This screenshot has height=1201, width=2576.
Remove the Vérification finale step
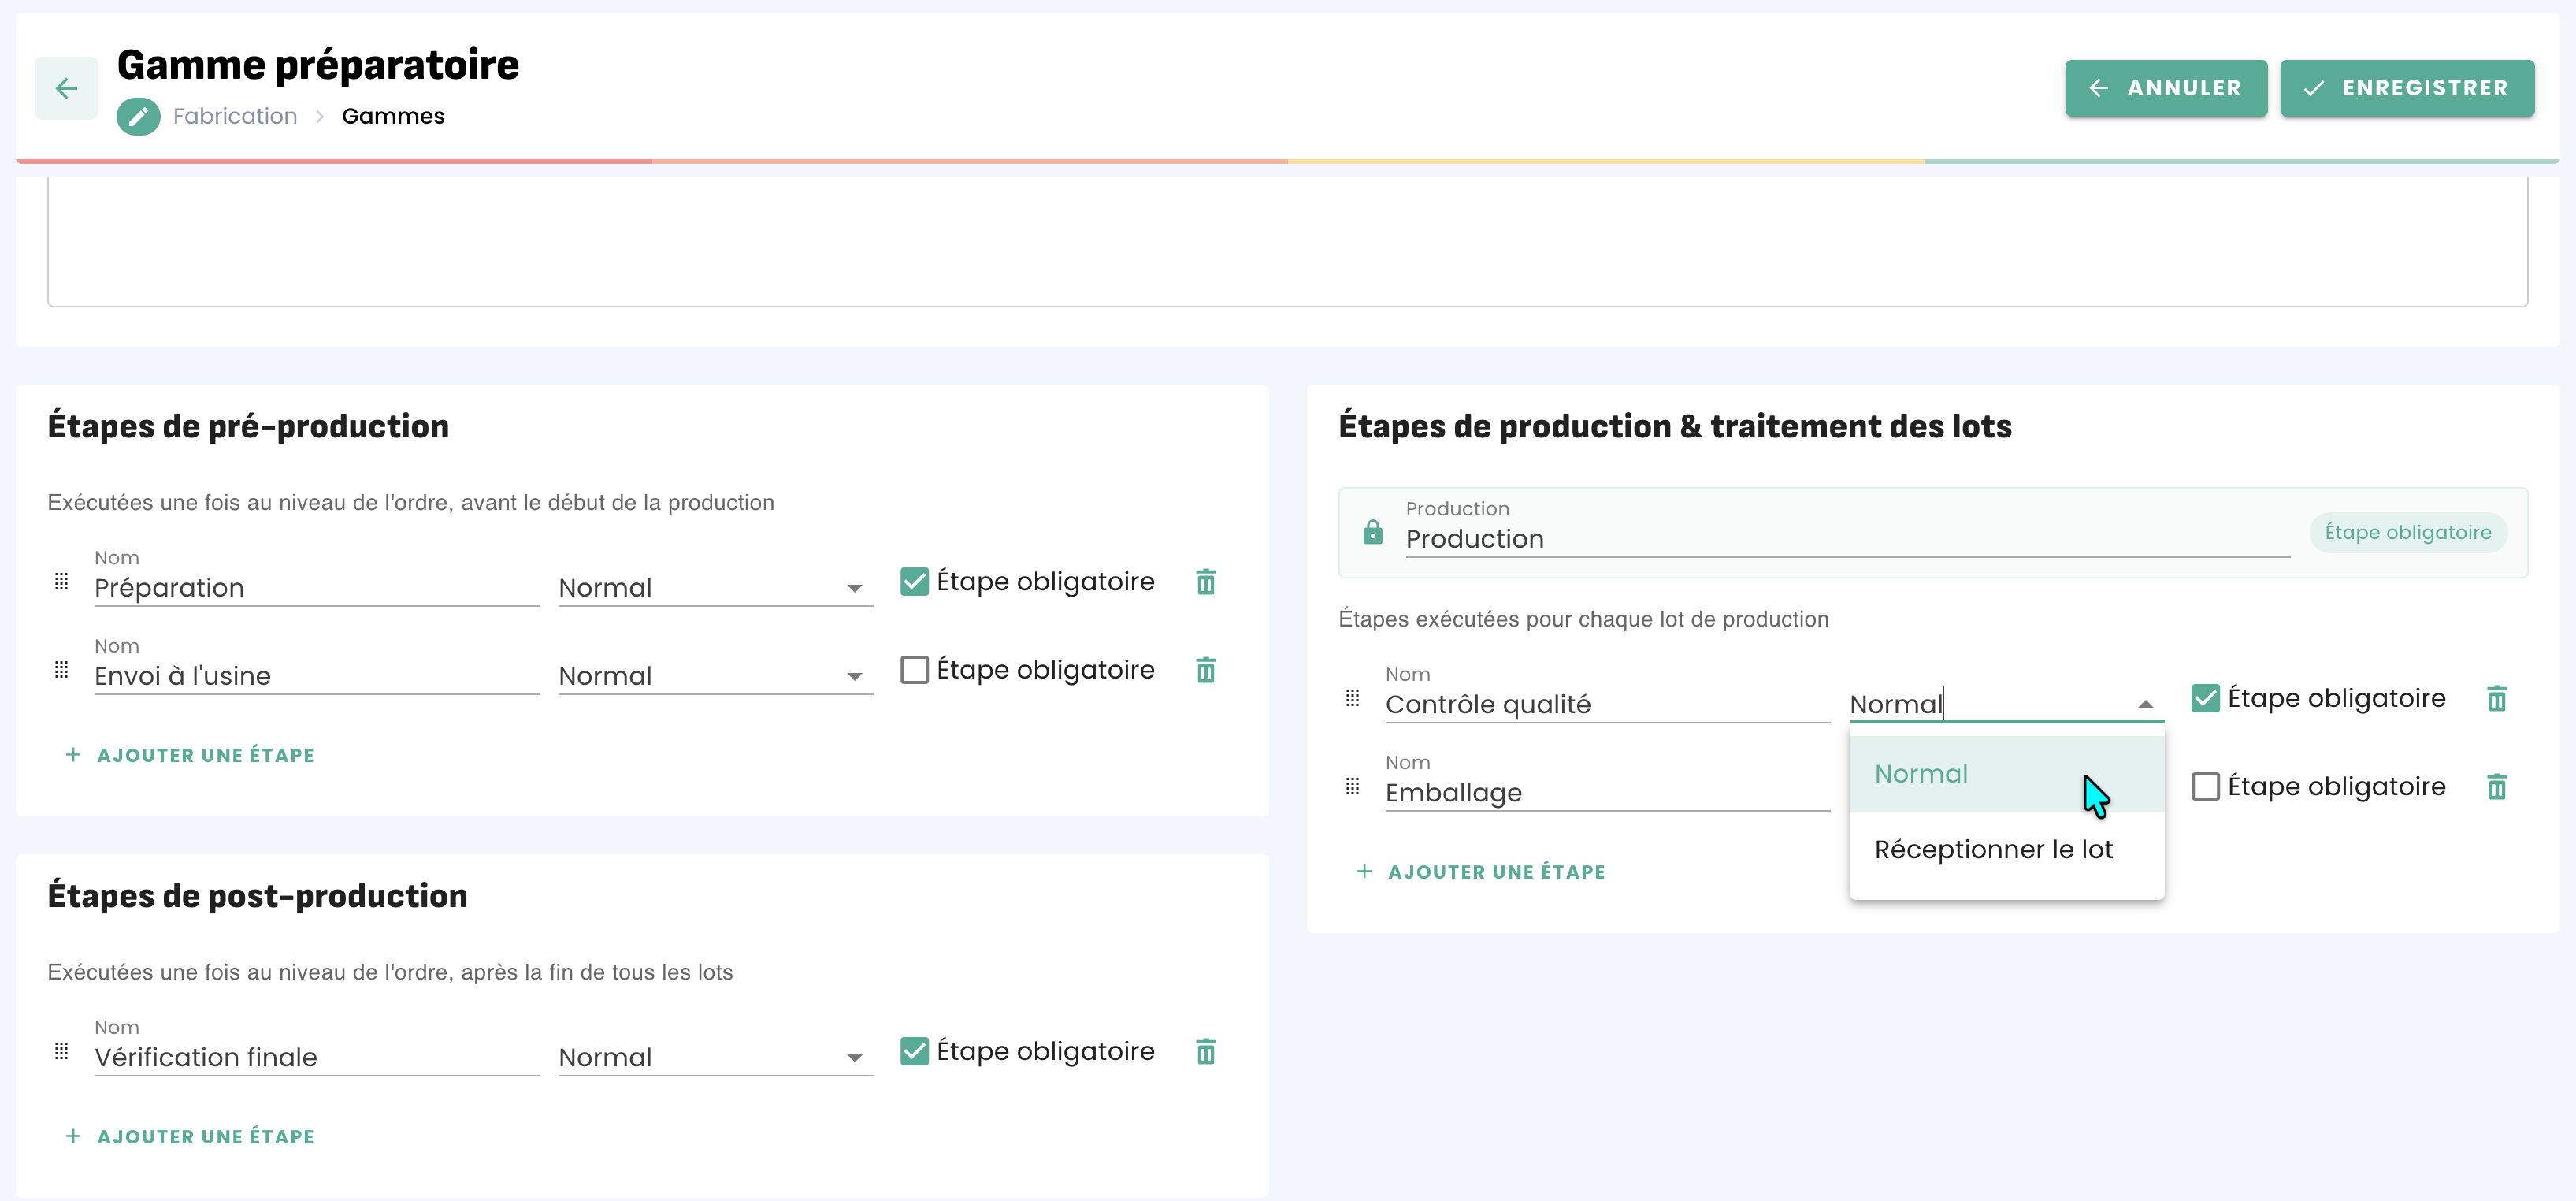point(1205,1052)
